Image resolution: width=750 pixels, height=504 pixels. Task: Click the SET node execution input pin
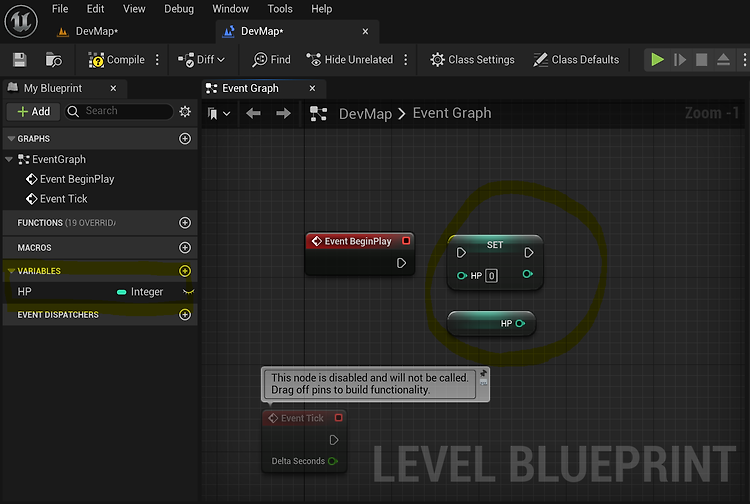click(x=461, y=252)
